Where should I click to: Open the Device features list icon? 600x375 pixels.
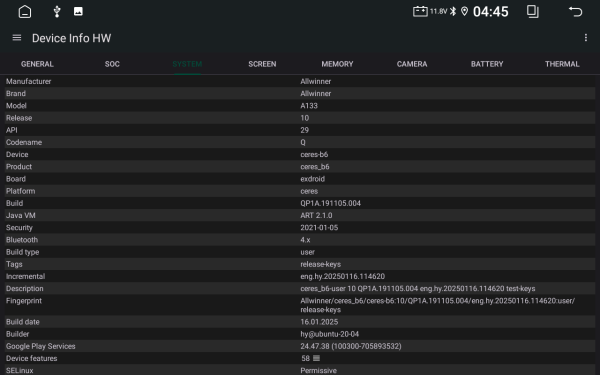(x=316, y=358)
